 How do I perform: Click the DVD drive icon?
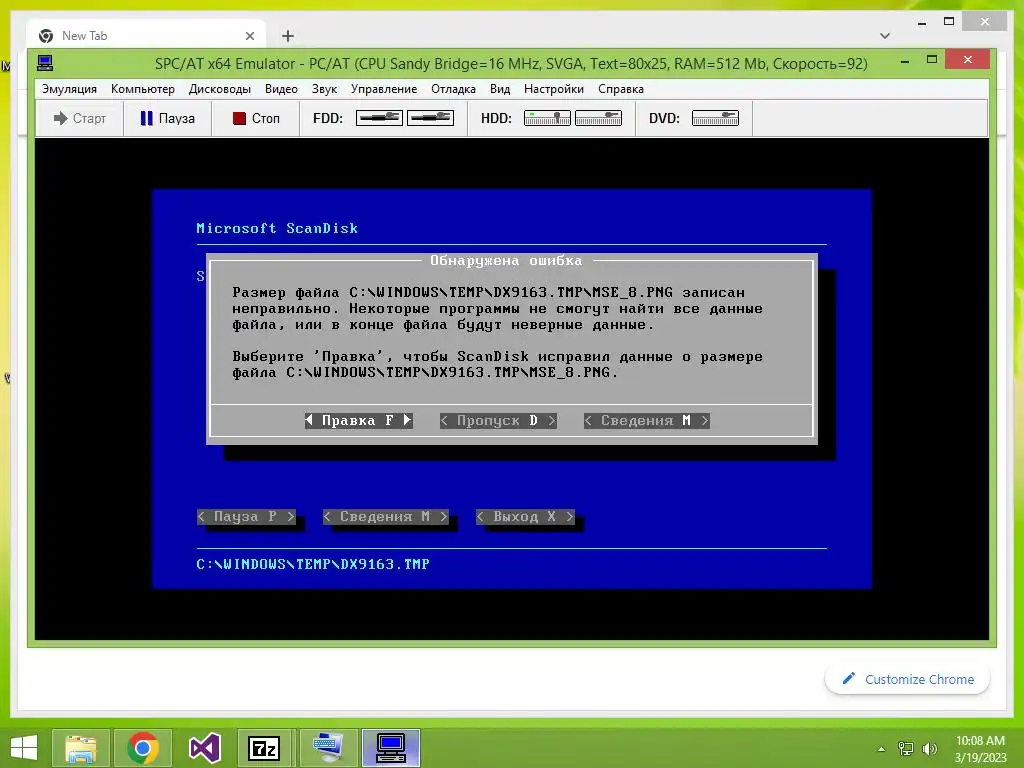click(715, 118)
